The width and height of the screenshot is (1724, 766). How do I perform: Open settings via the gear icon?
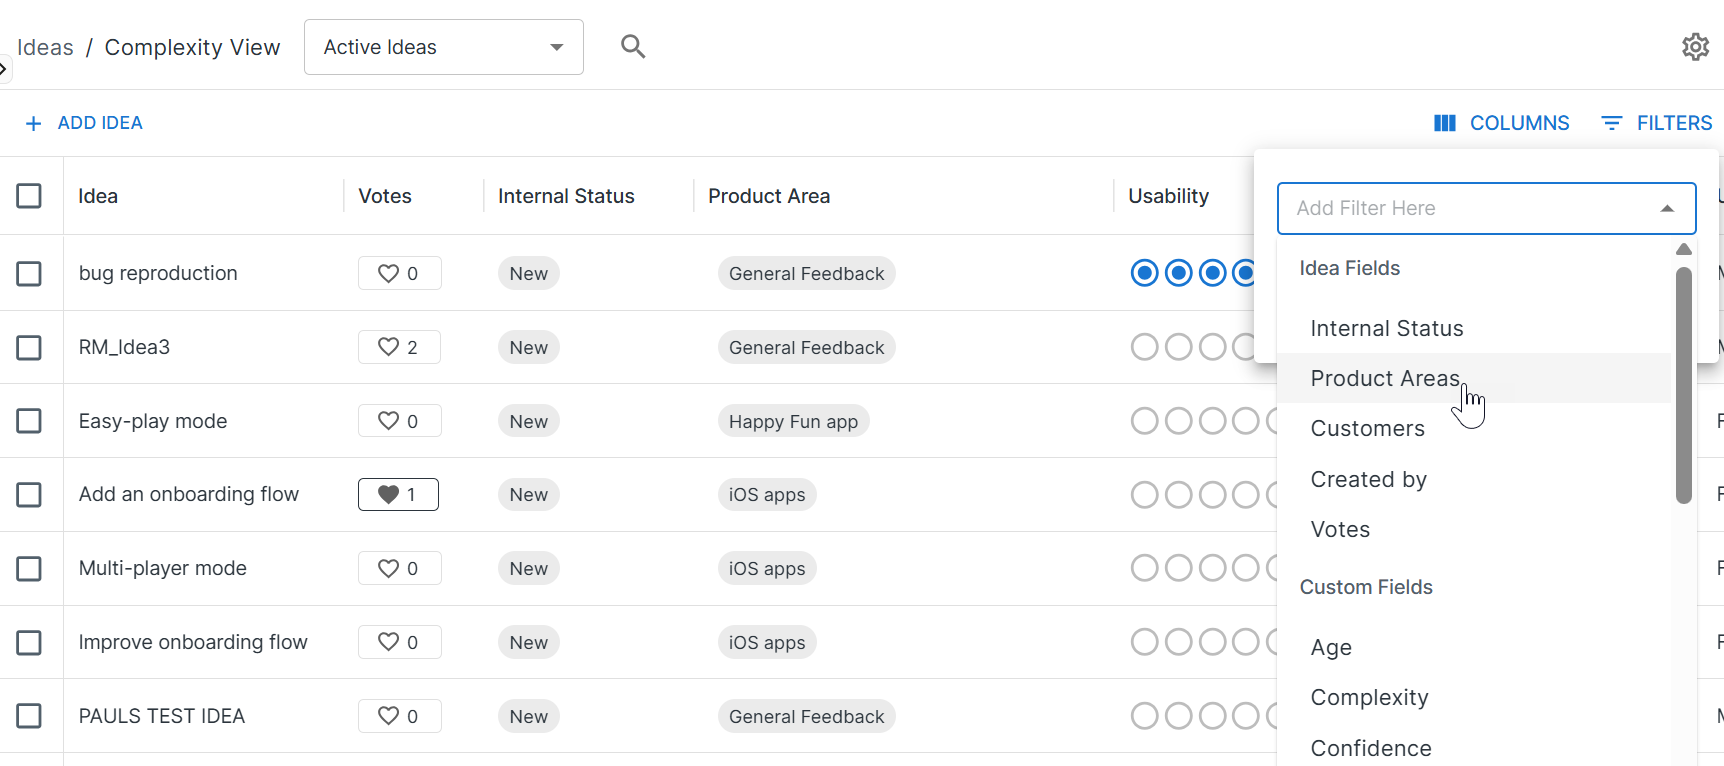point(1695,47)
